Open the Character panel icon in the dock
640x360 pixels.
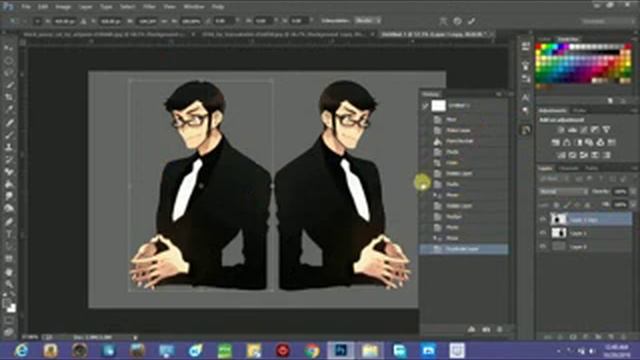tap(525, 97)
